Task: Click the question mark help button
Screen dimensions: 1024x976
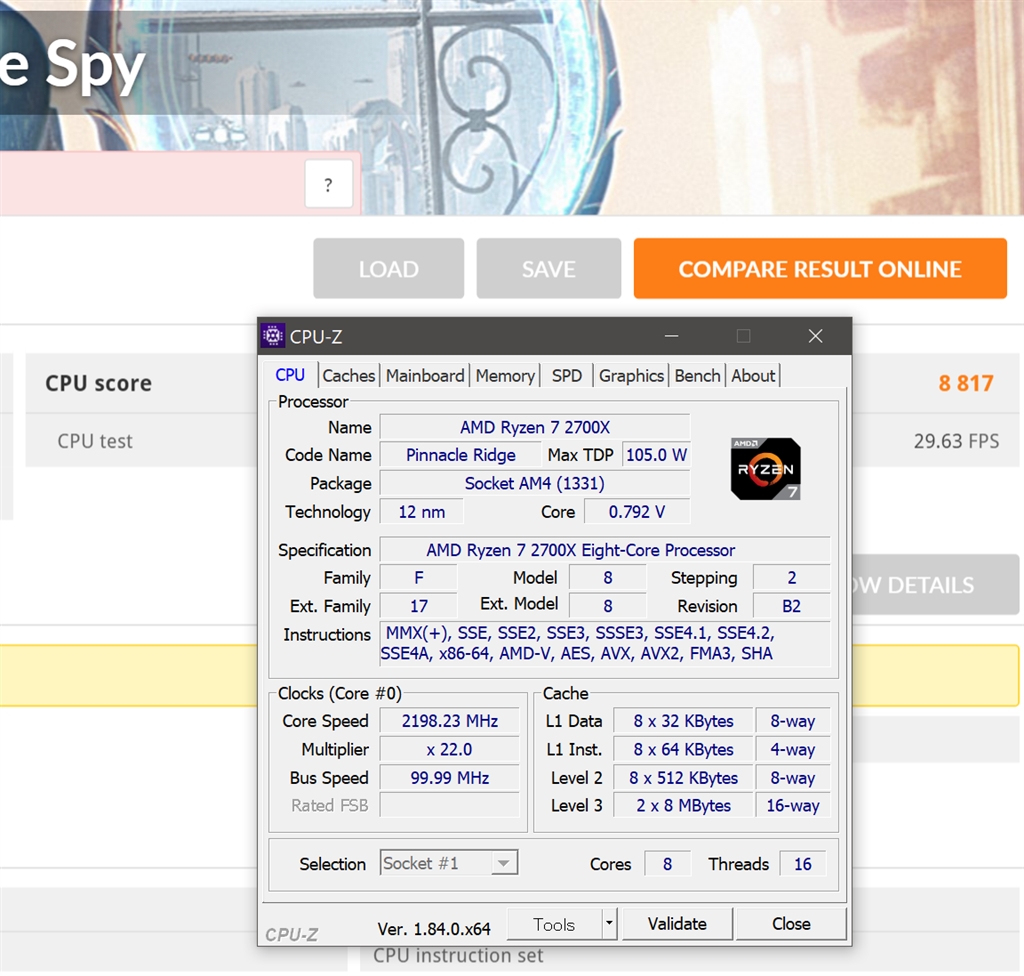Action: pos(328,184)
